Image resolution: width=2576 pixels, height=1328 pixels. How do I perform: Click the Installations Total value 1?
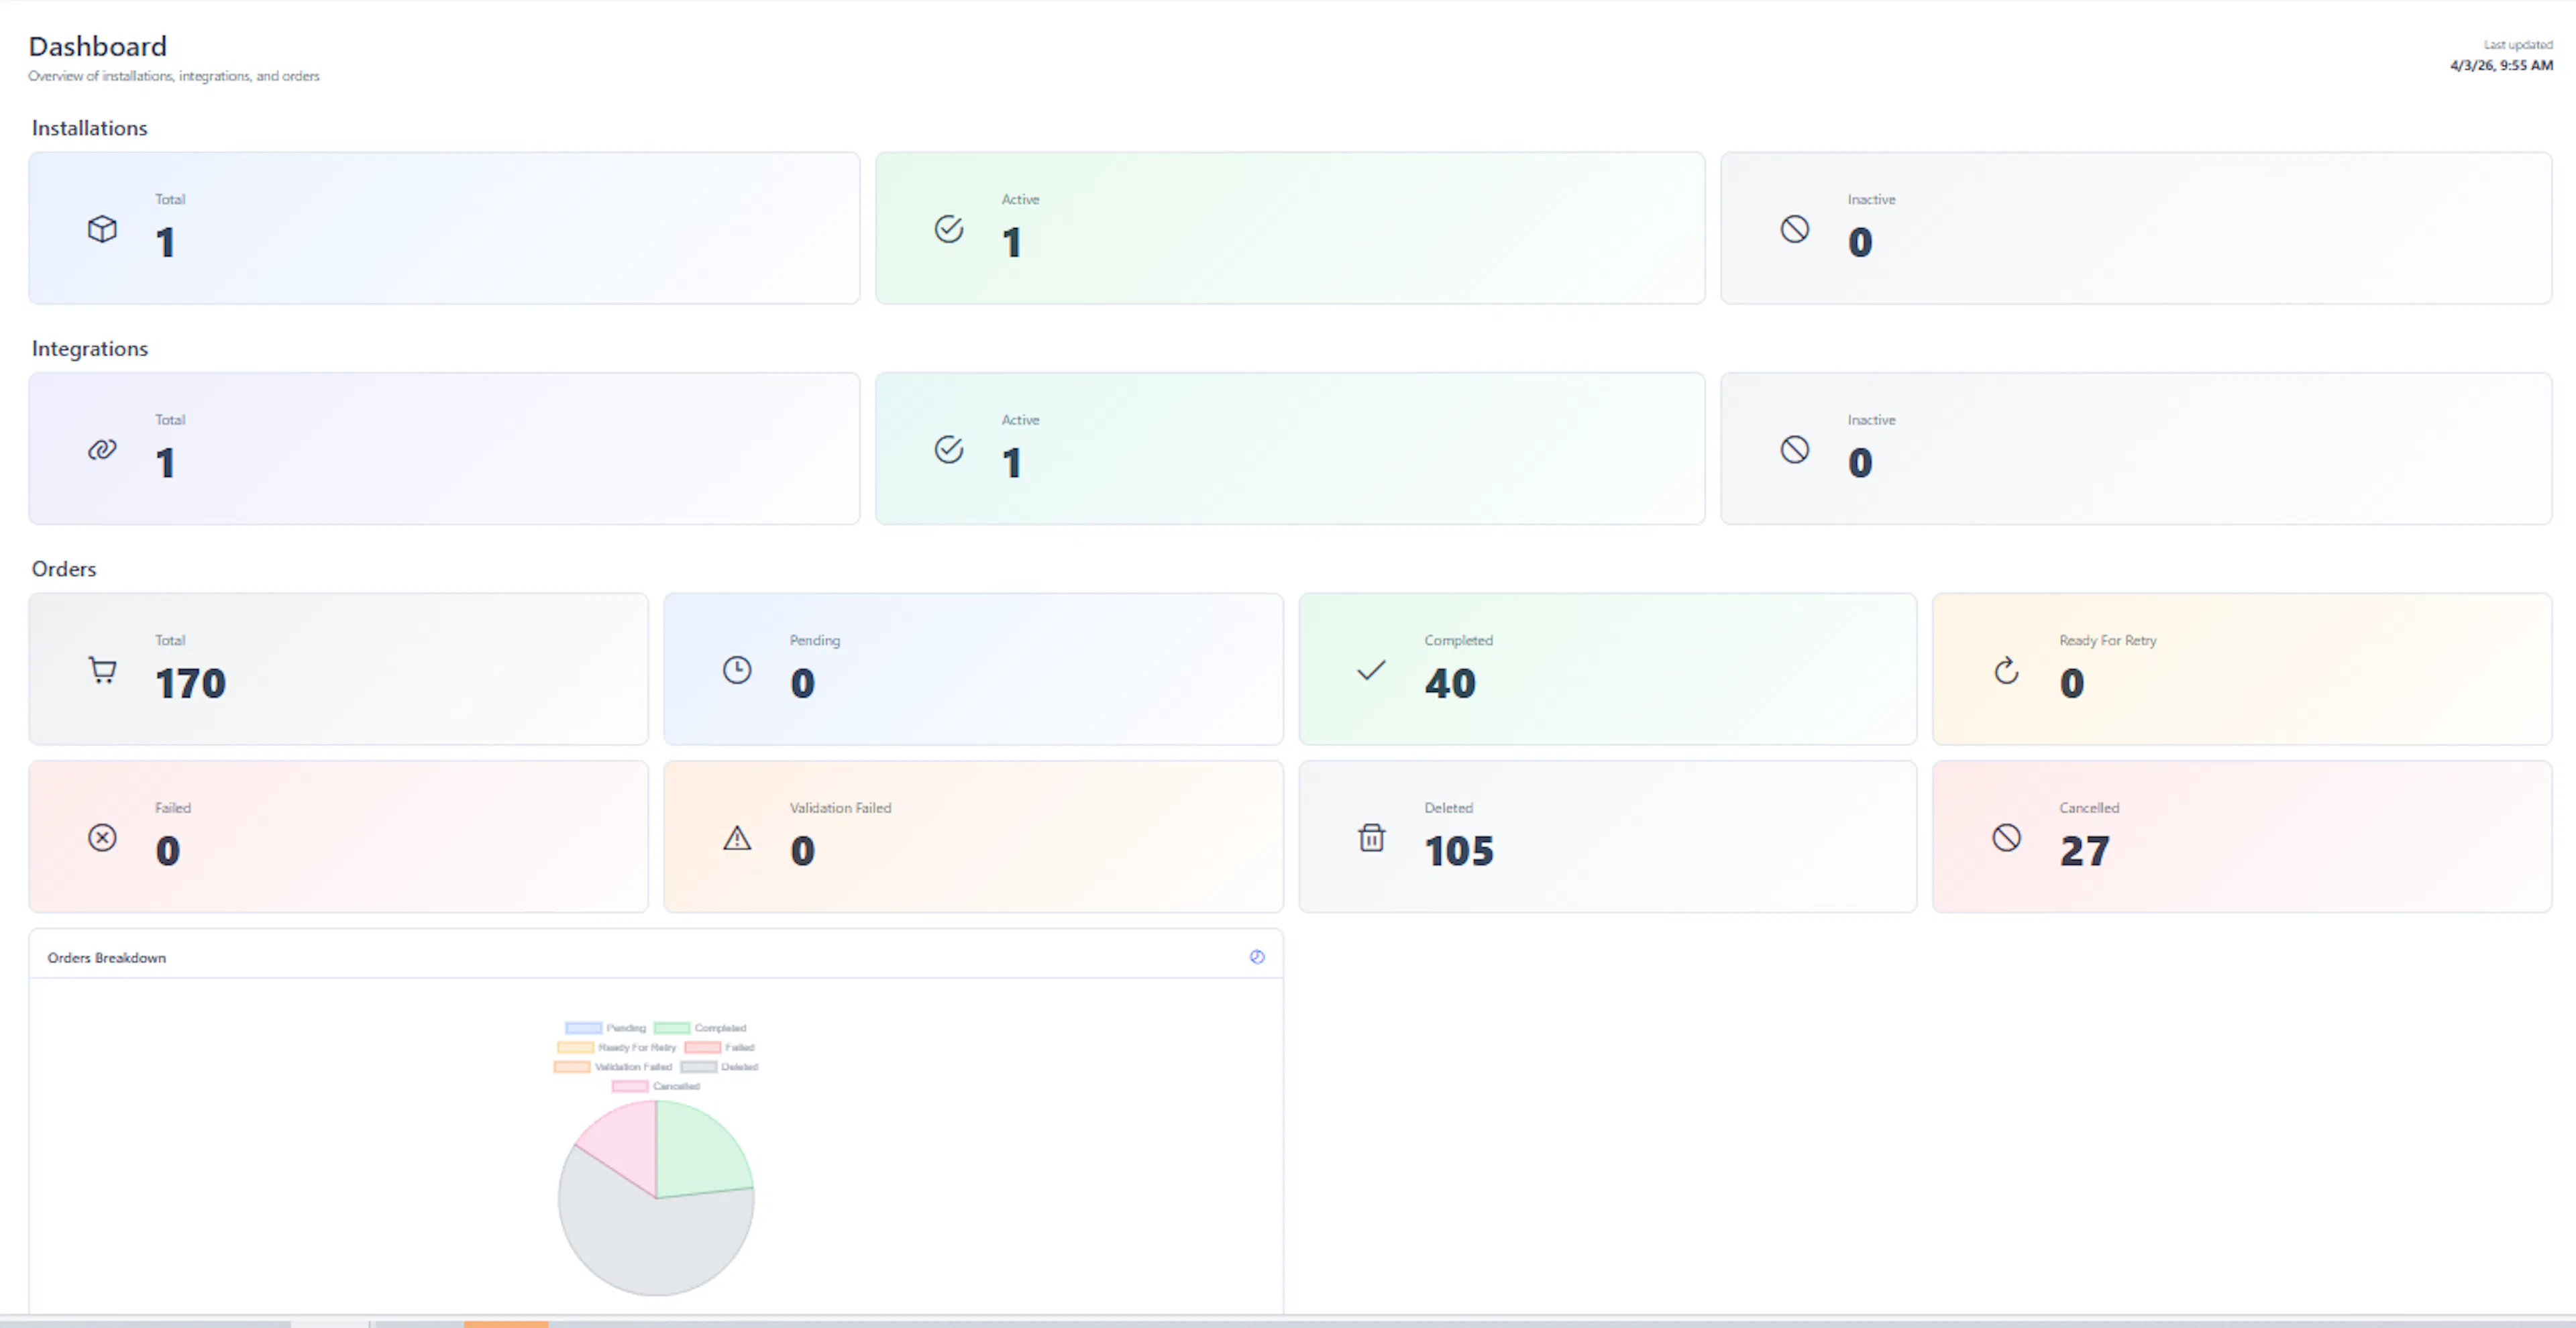165,243
